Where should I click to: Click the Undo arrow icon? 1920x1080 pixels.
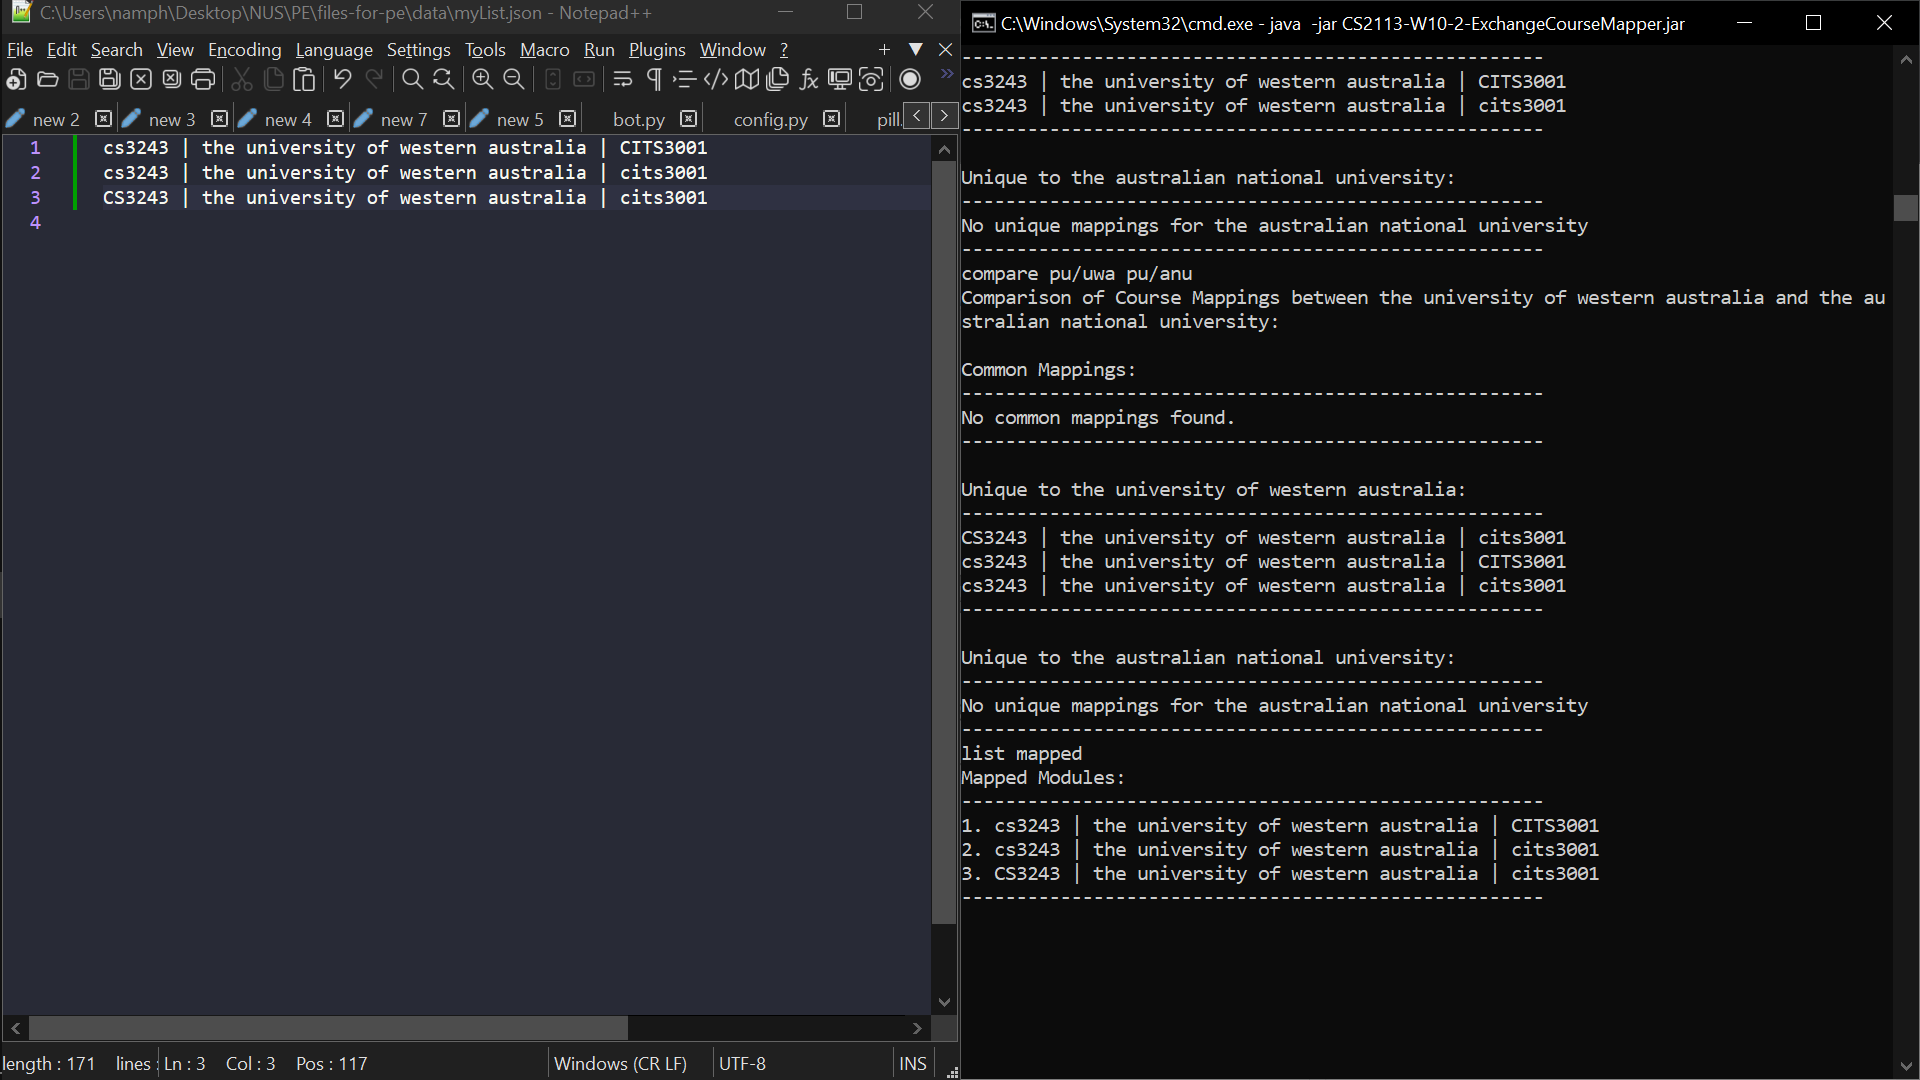click(342, 80)
